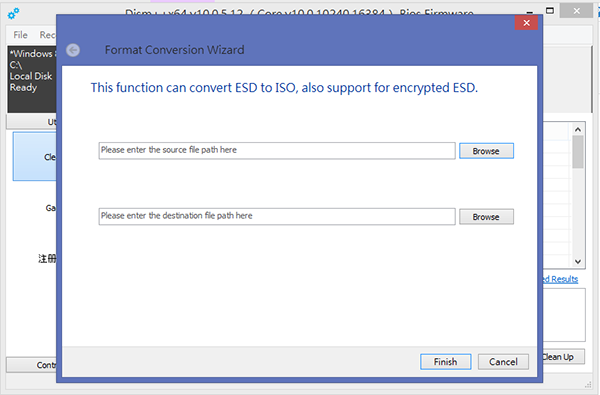The image size is (600, 395).
Task: Close the Dism++ main window
Action: [x=576, y=11]
